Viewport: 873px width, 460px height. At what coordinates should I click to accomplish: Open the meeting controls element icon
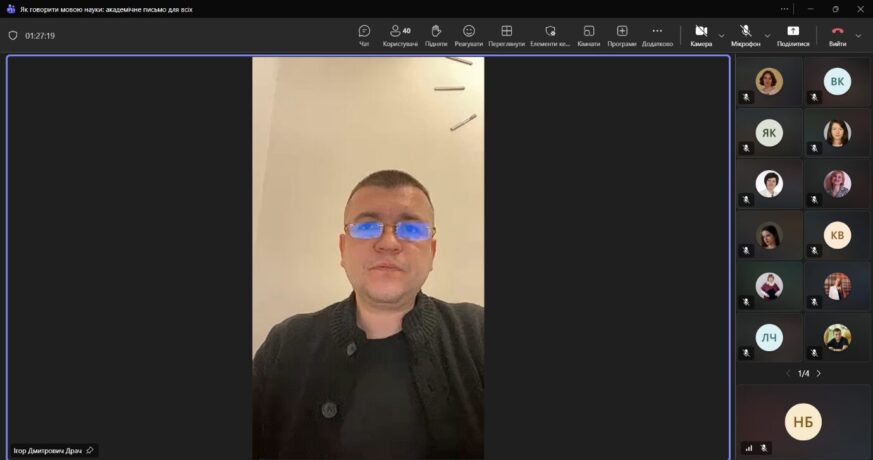(550, 35)
